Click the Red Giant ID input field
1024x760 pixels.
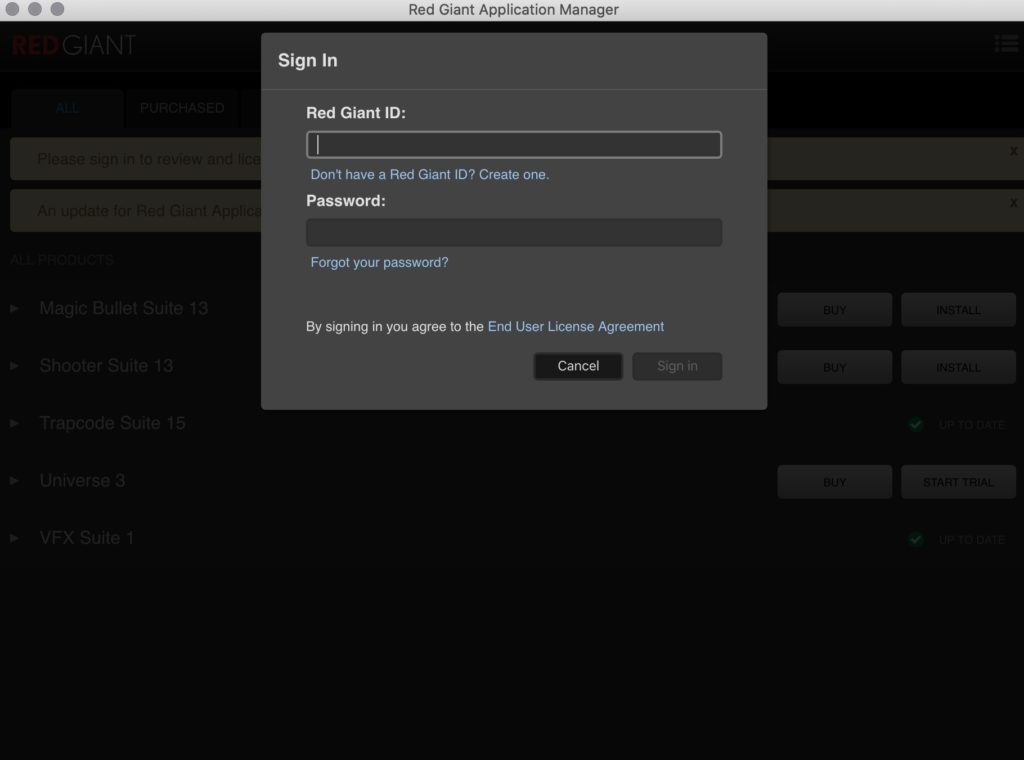tap(513, 145)
